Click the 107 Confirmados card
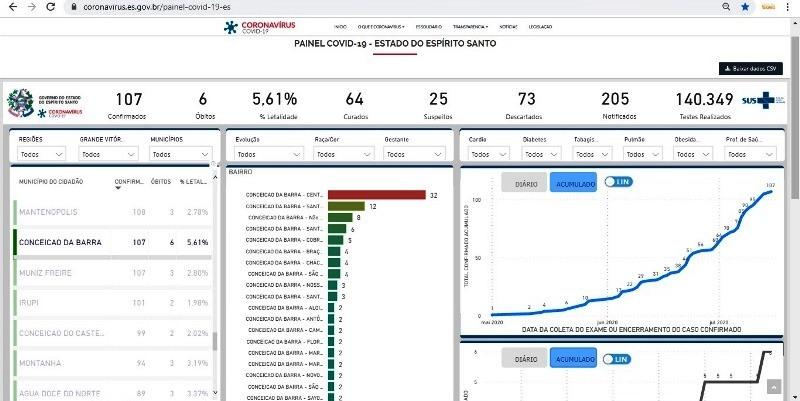Screen dimensions: 800x401 pos(128,105)
